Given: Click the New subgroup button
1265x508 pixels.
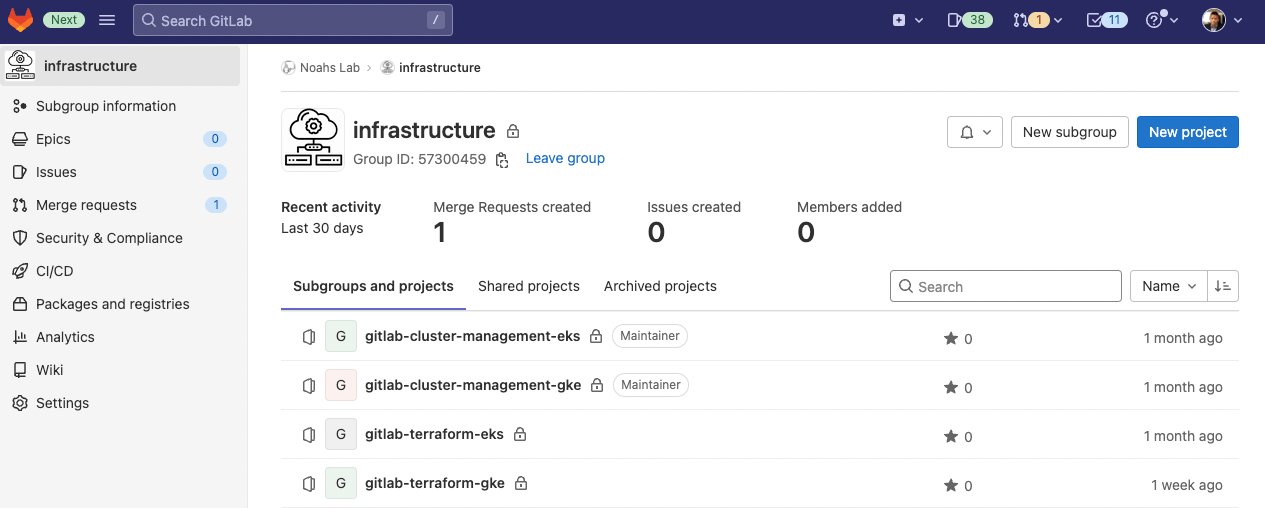Looking at the screenshot, I should click(x=1069, y=132).
